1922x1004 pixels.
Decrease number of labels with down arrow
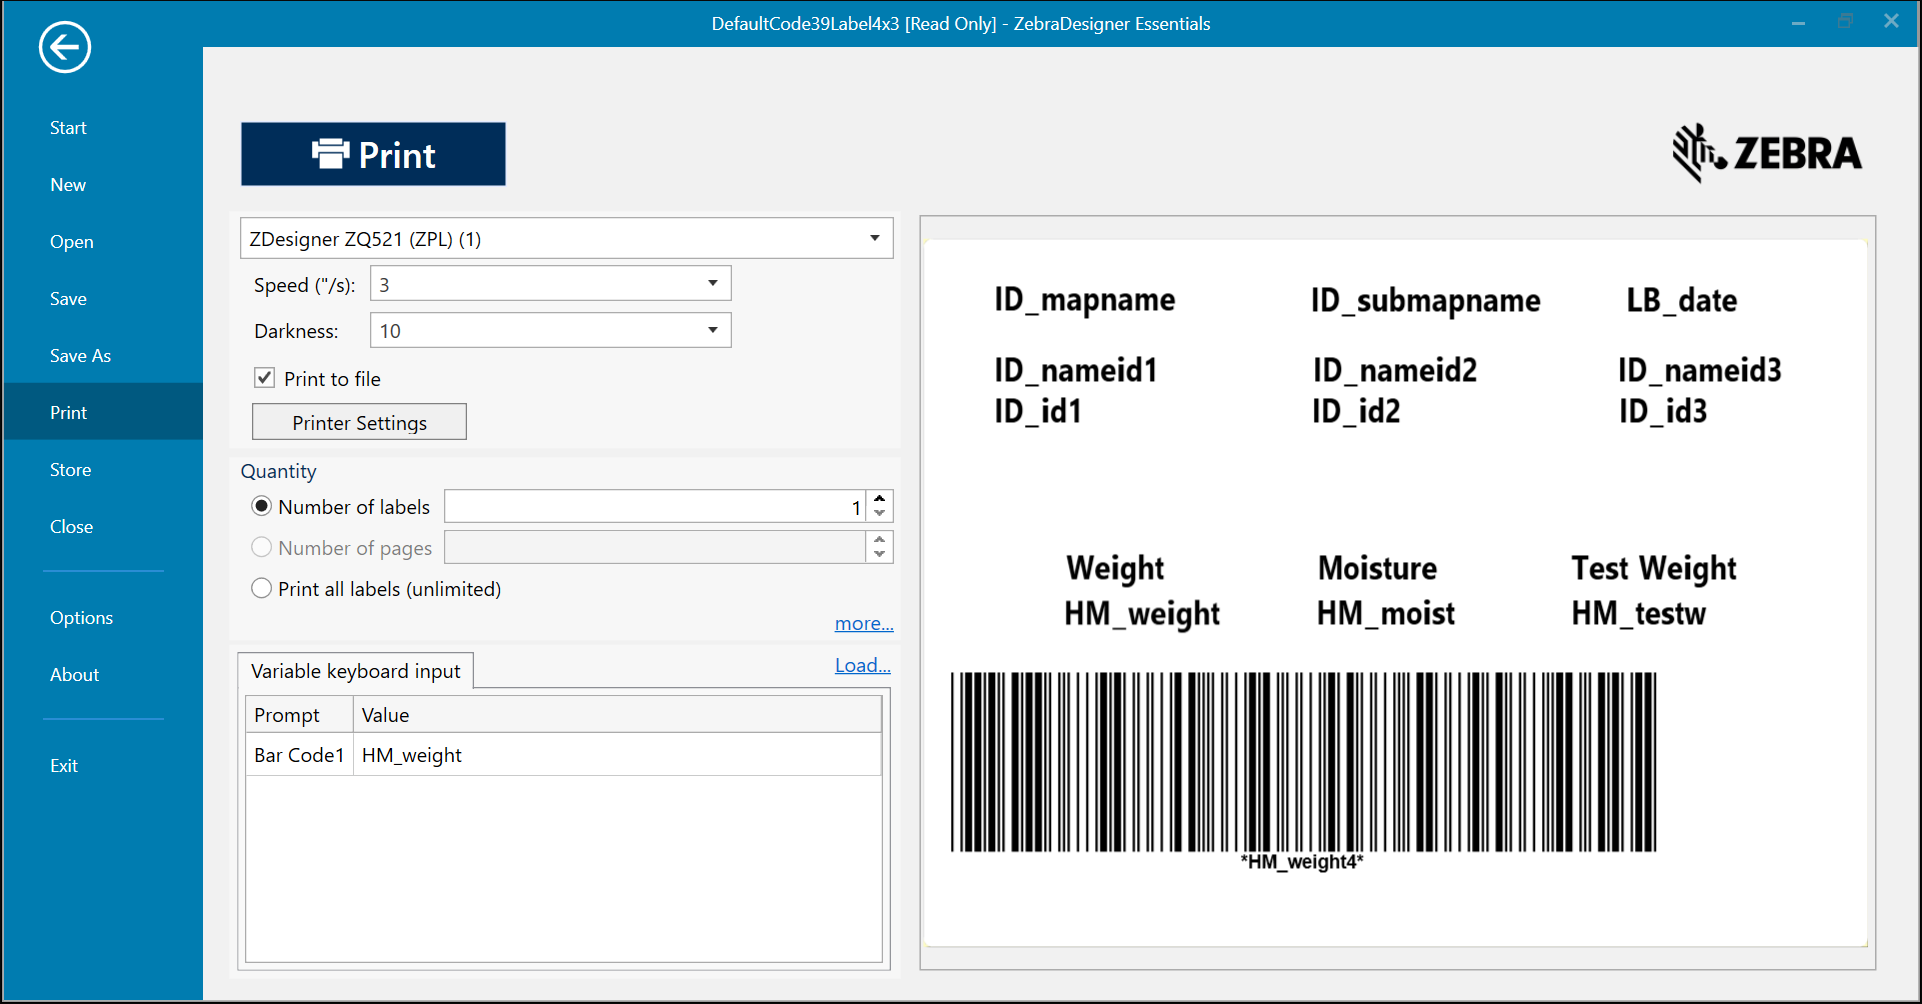[879, 514]
